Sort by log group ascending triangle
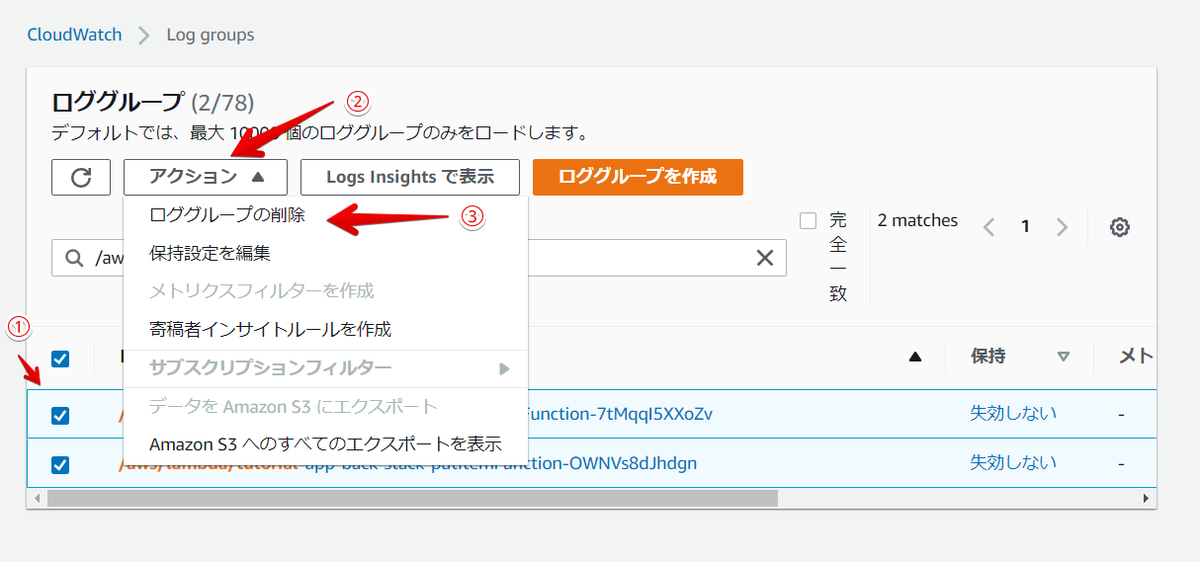 click(x=915, y=357)
